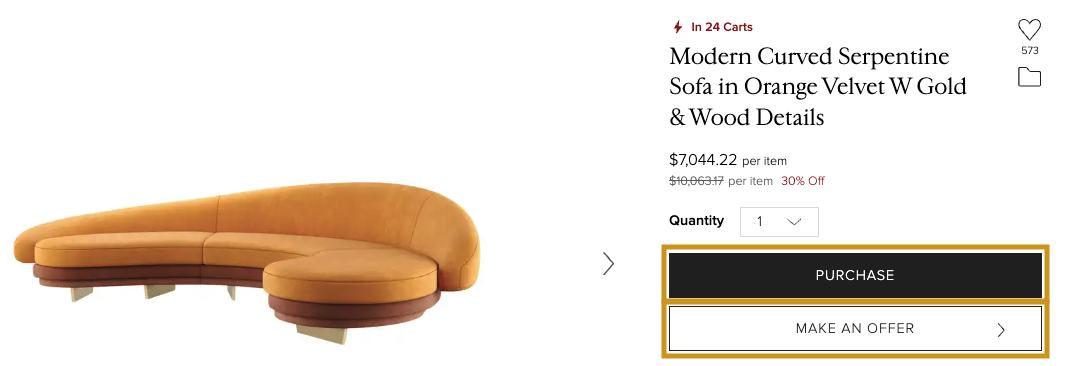
Task: Save item using the folder icon
Action: [x=1029, y=77]
